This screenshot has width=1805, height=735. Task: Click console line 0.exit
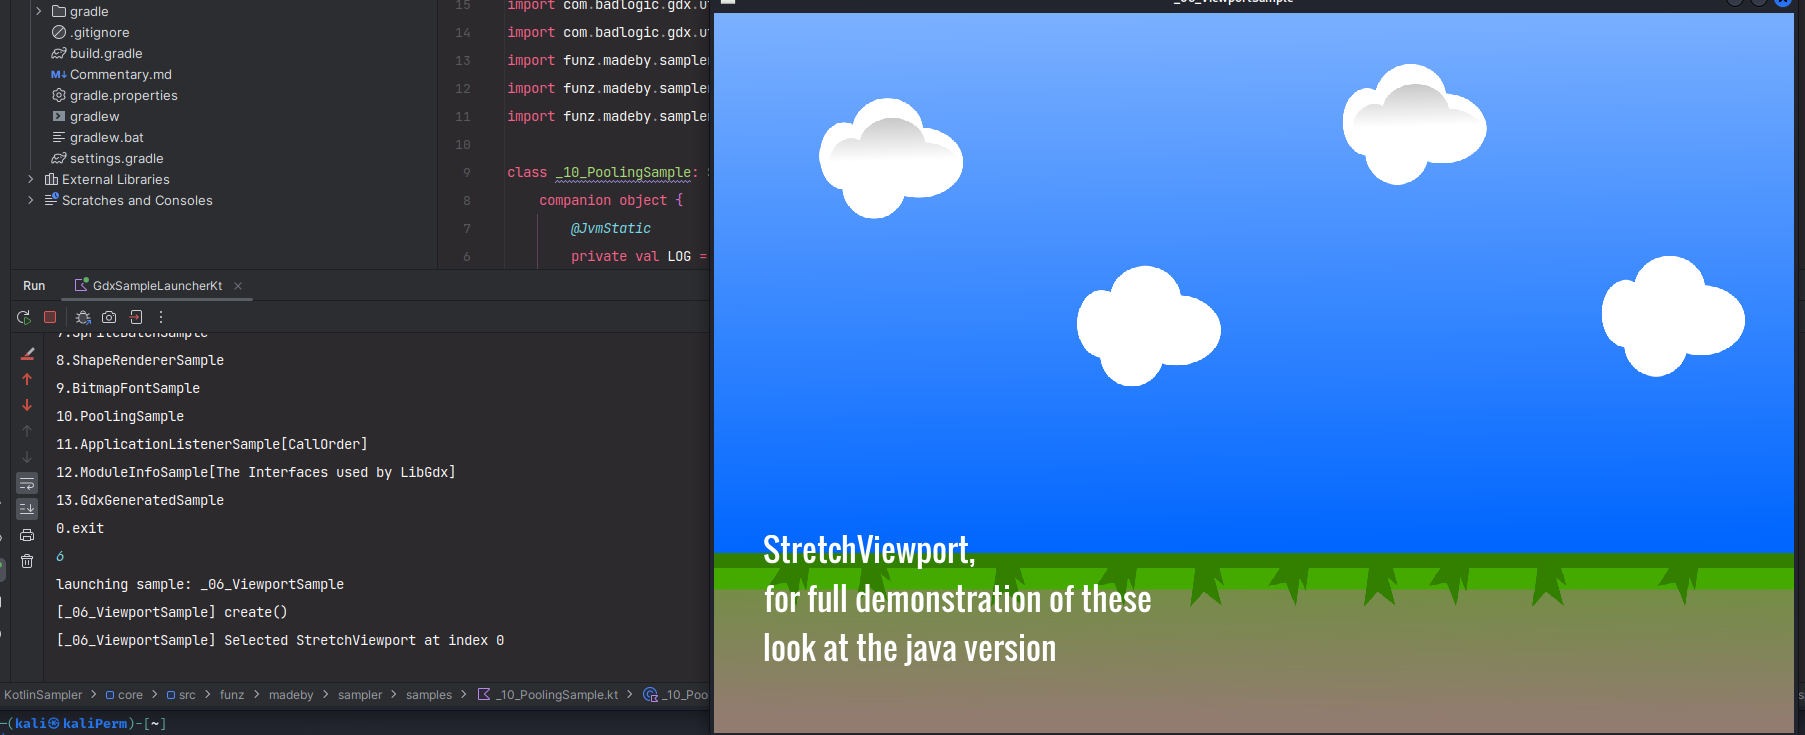[80, 529]
